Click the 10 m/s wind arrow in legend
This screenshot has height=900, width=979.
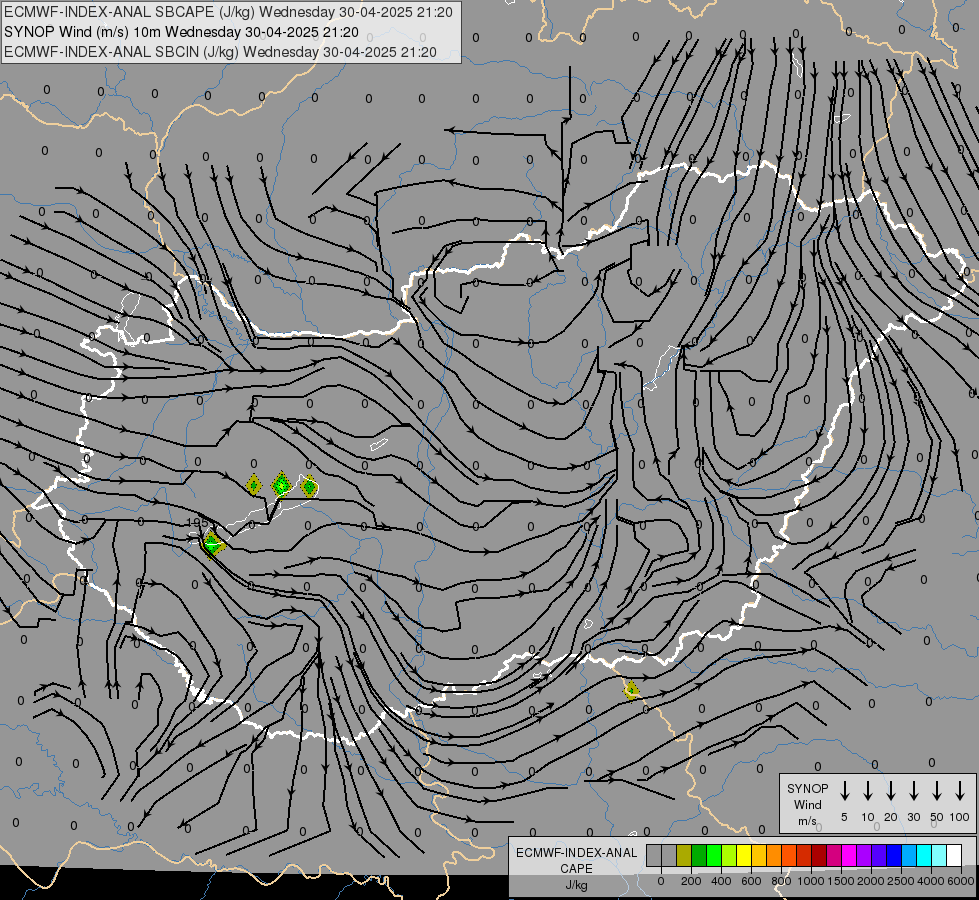(867, 790)
